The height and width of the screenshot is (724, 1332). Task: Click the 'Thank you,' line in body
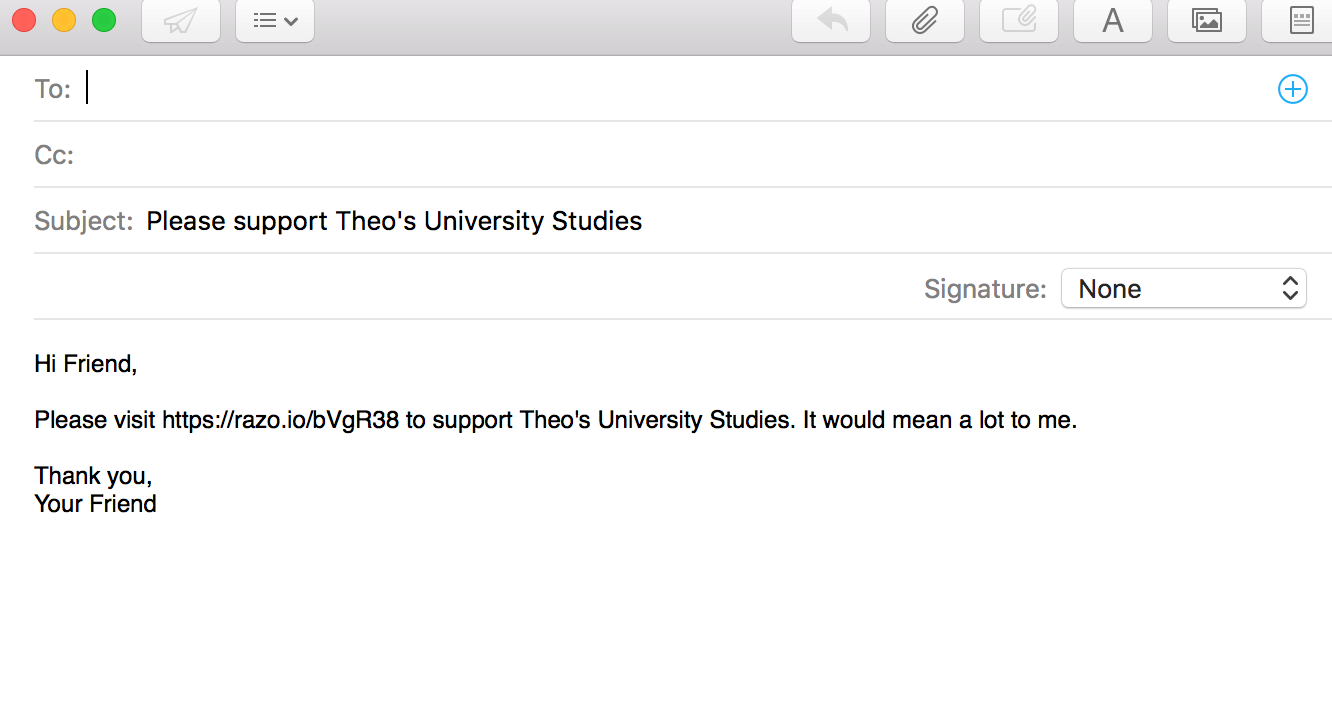pyautogui.click(x=93, y=476)
